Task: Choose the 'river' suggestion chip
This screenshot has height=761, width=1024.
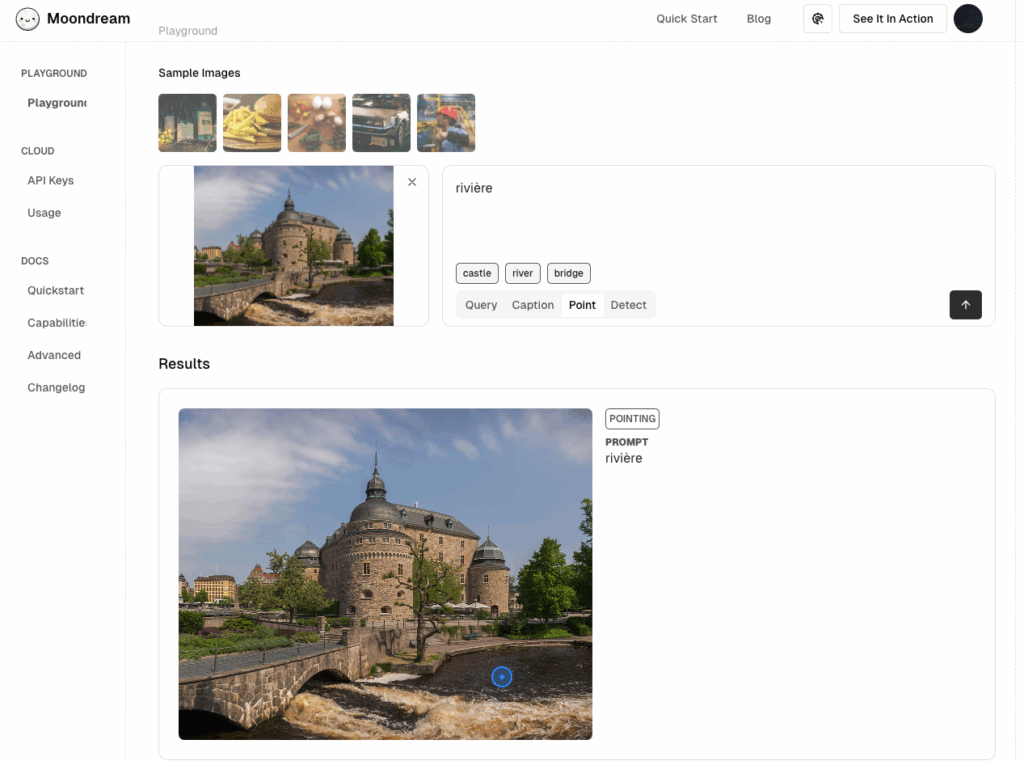Action: click(x=522, y=273)
